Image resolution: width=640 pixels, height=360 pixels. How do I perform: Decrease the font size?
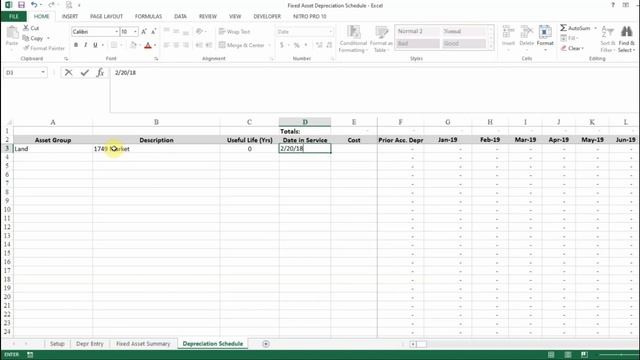tap(153, 31)
